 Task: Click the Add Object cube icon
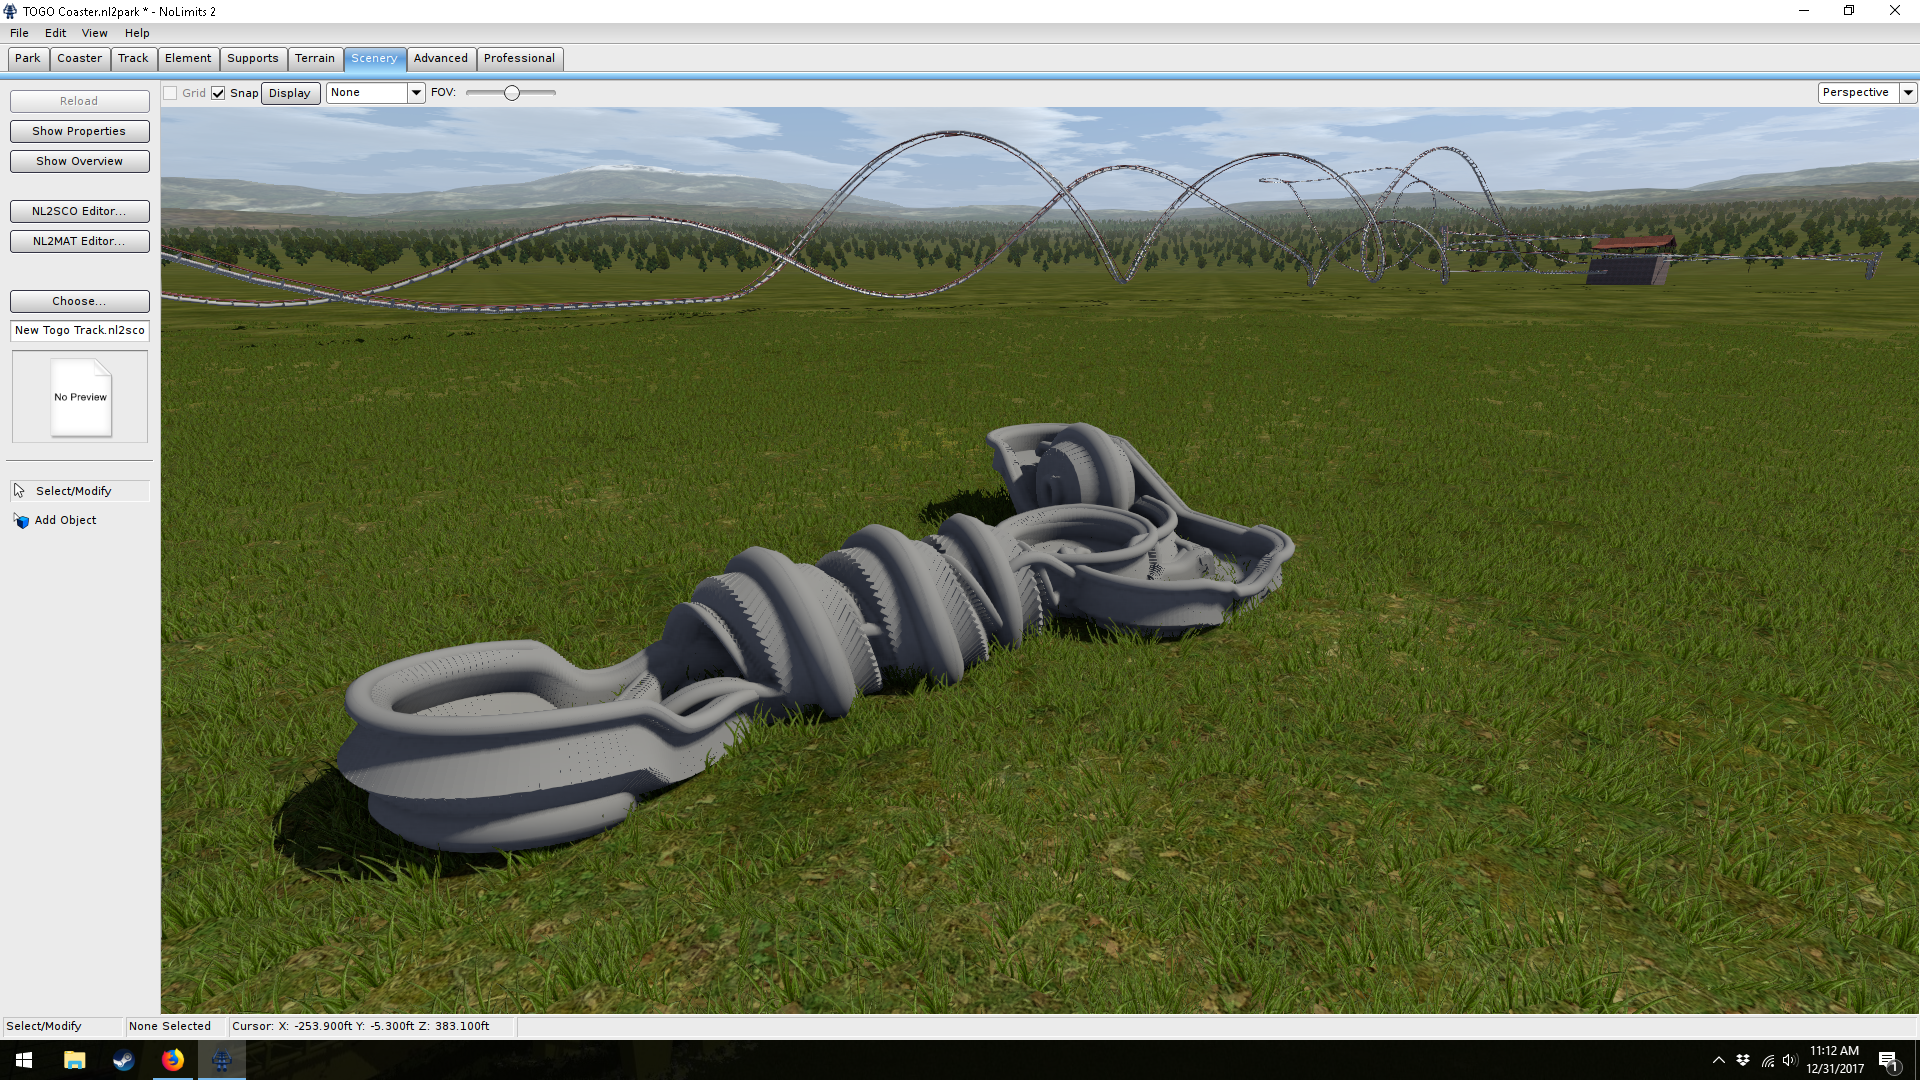coord(22,521)
